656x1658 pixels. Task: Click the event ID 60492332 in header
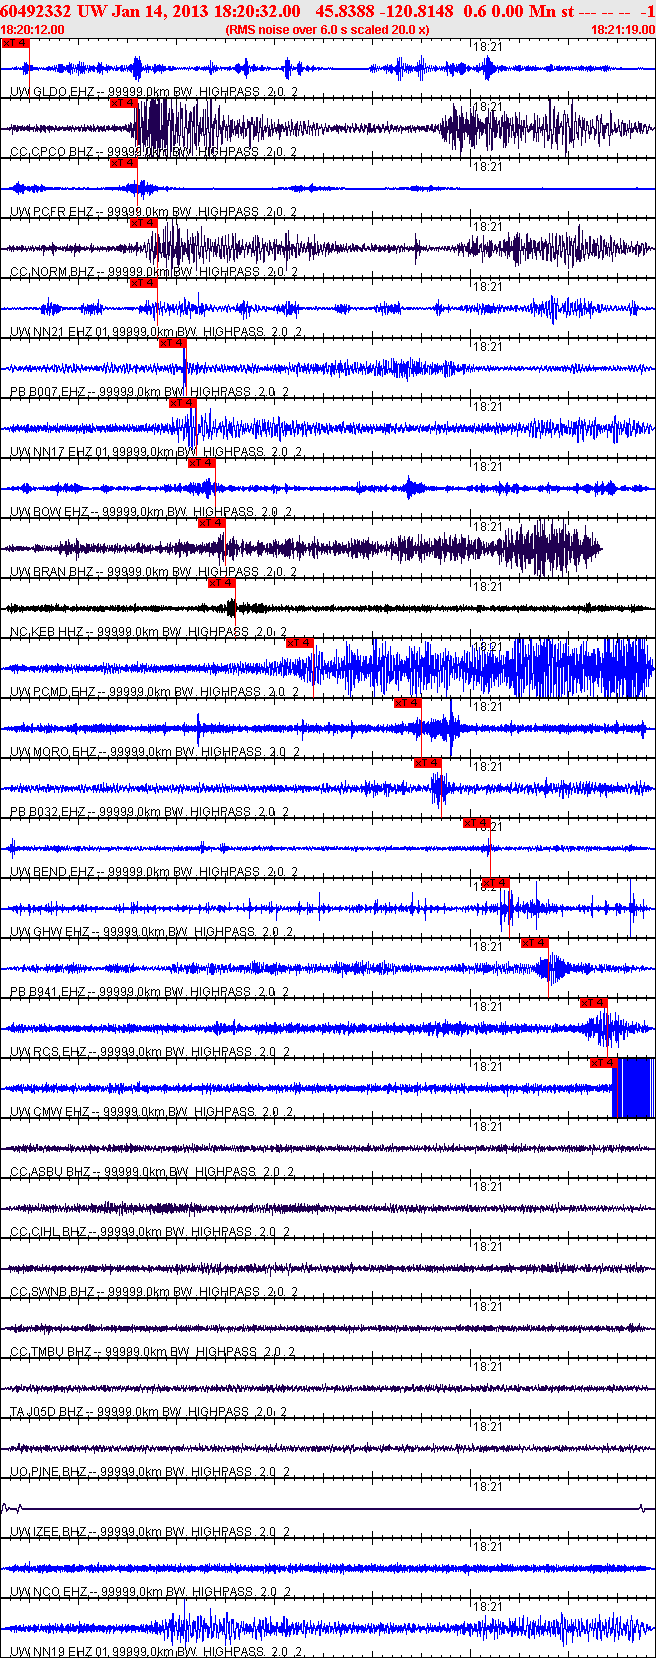35,11
